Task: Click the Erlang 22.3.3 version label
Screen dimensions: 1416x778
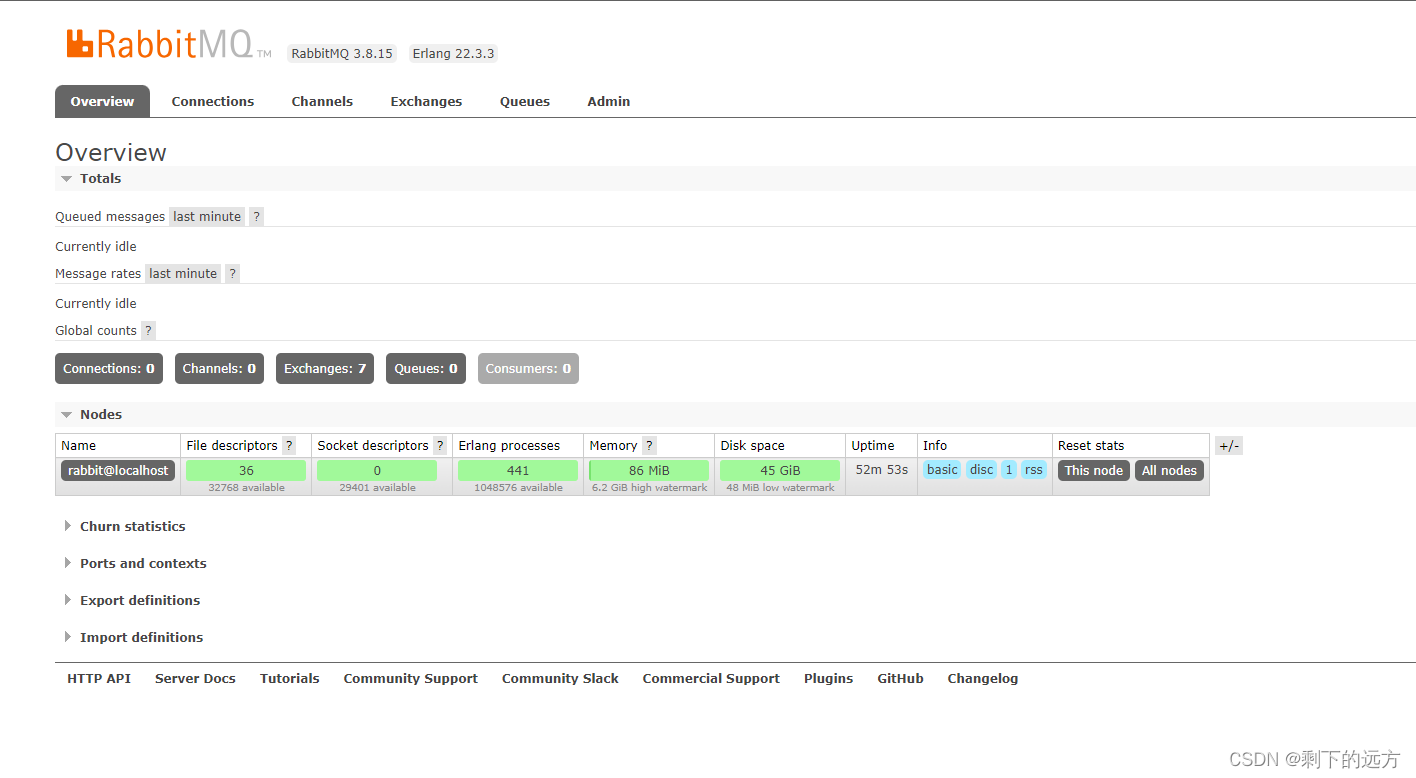Action: [453, 53]
